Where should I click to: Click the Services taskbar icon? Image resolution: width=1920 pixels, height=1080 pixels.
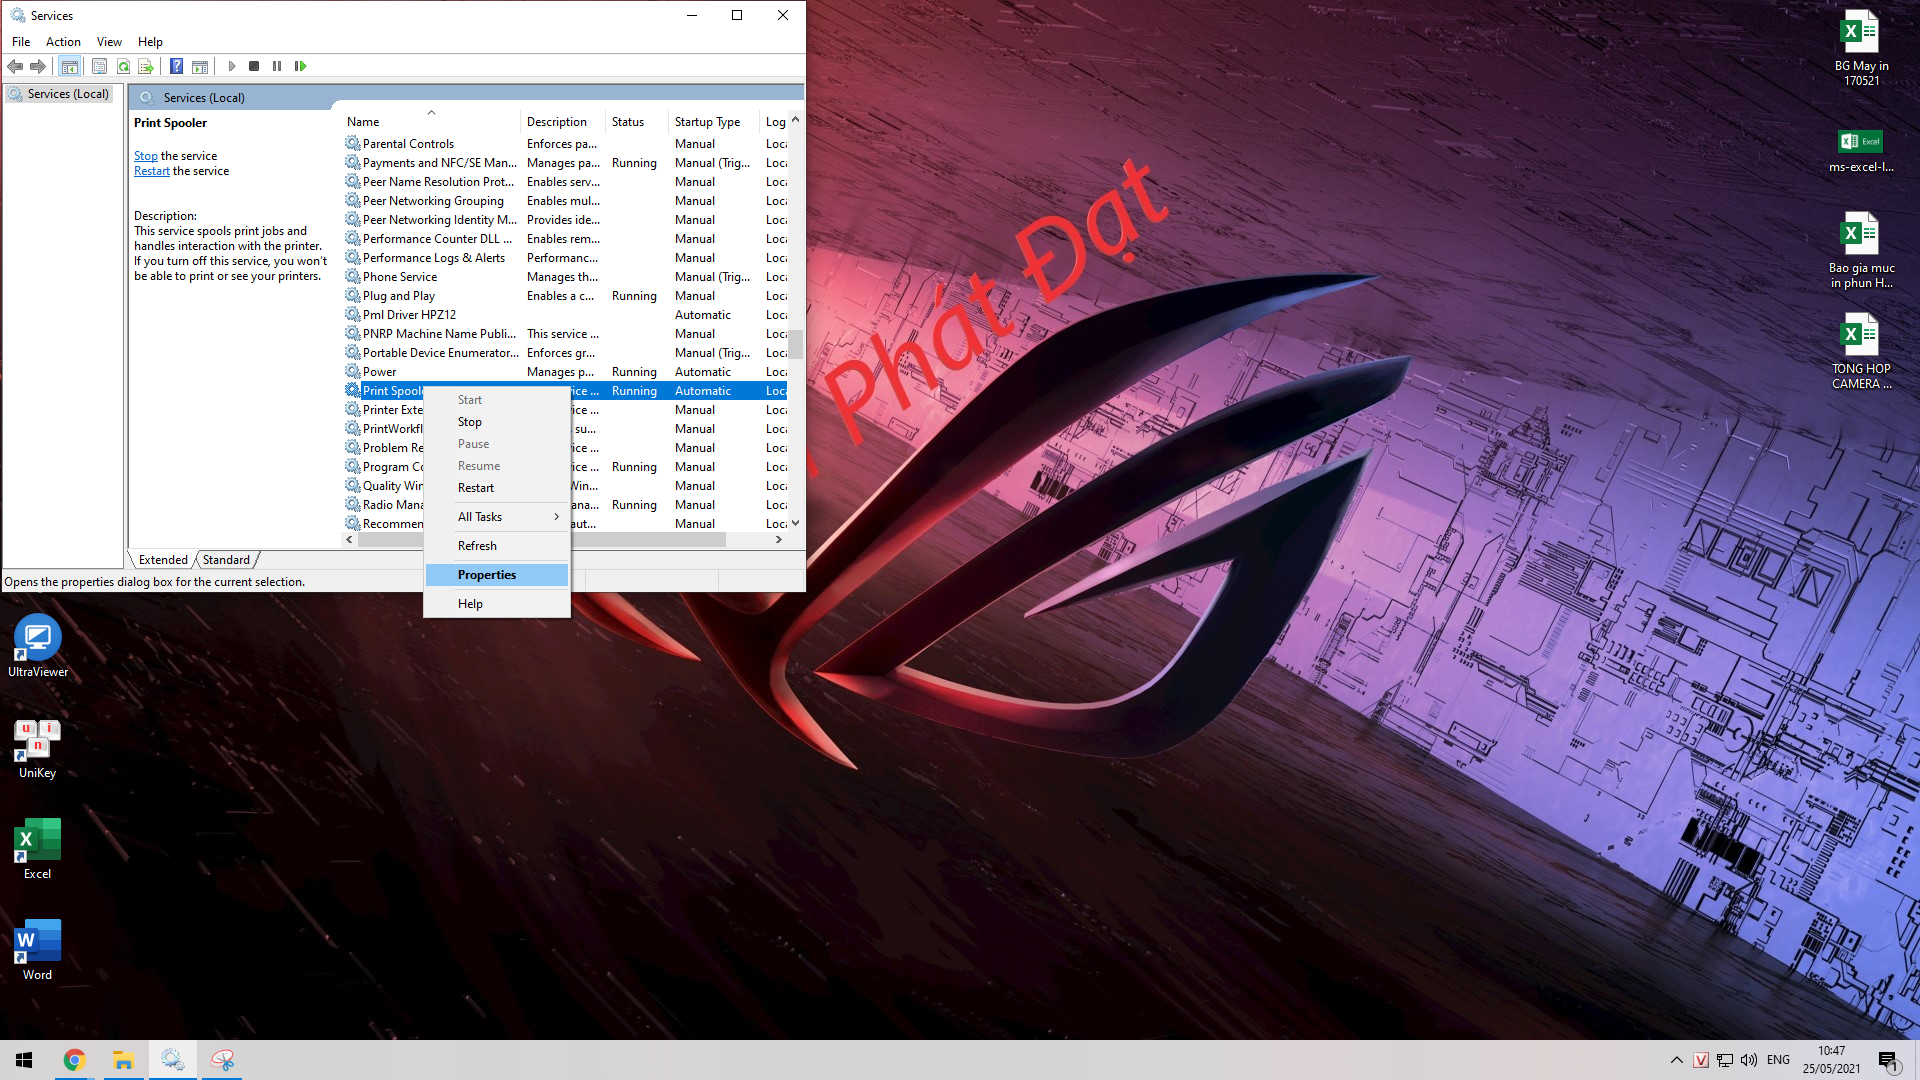172,1060
